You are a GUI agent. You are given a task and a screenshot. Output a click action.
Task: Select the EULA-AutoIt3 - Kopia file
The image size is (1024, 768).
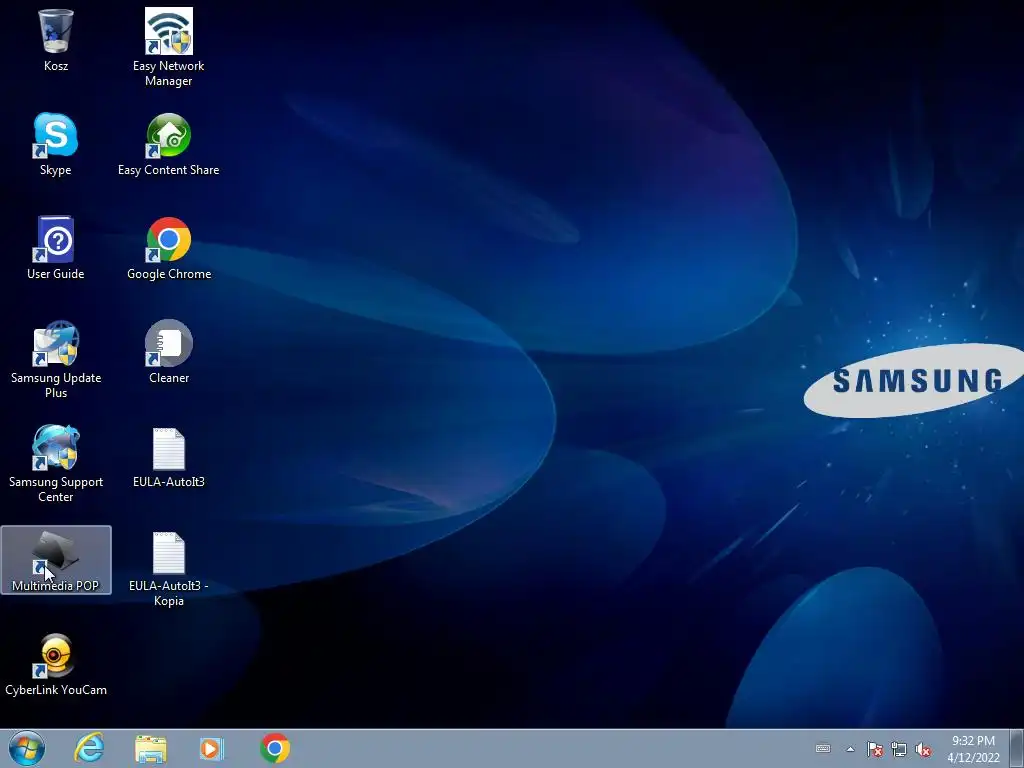(x=168, y=568)
